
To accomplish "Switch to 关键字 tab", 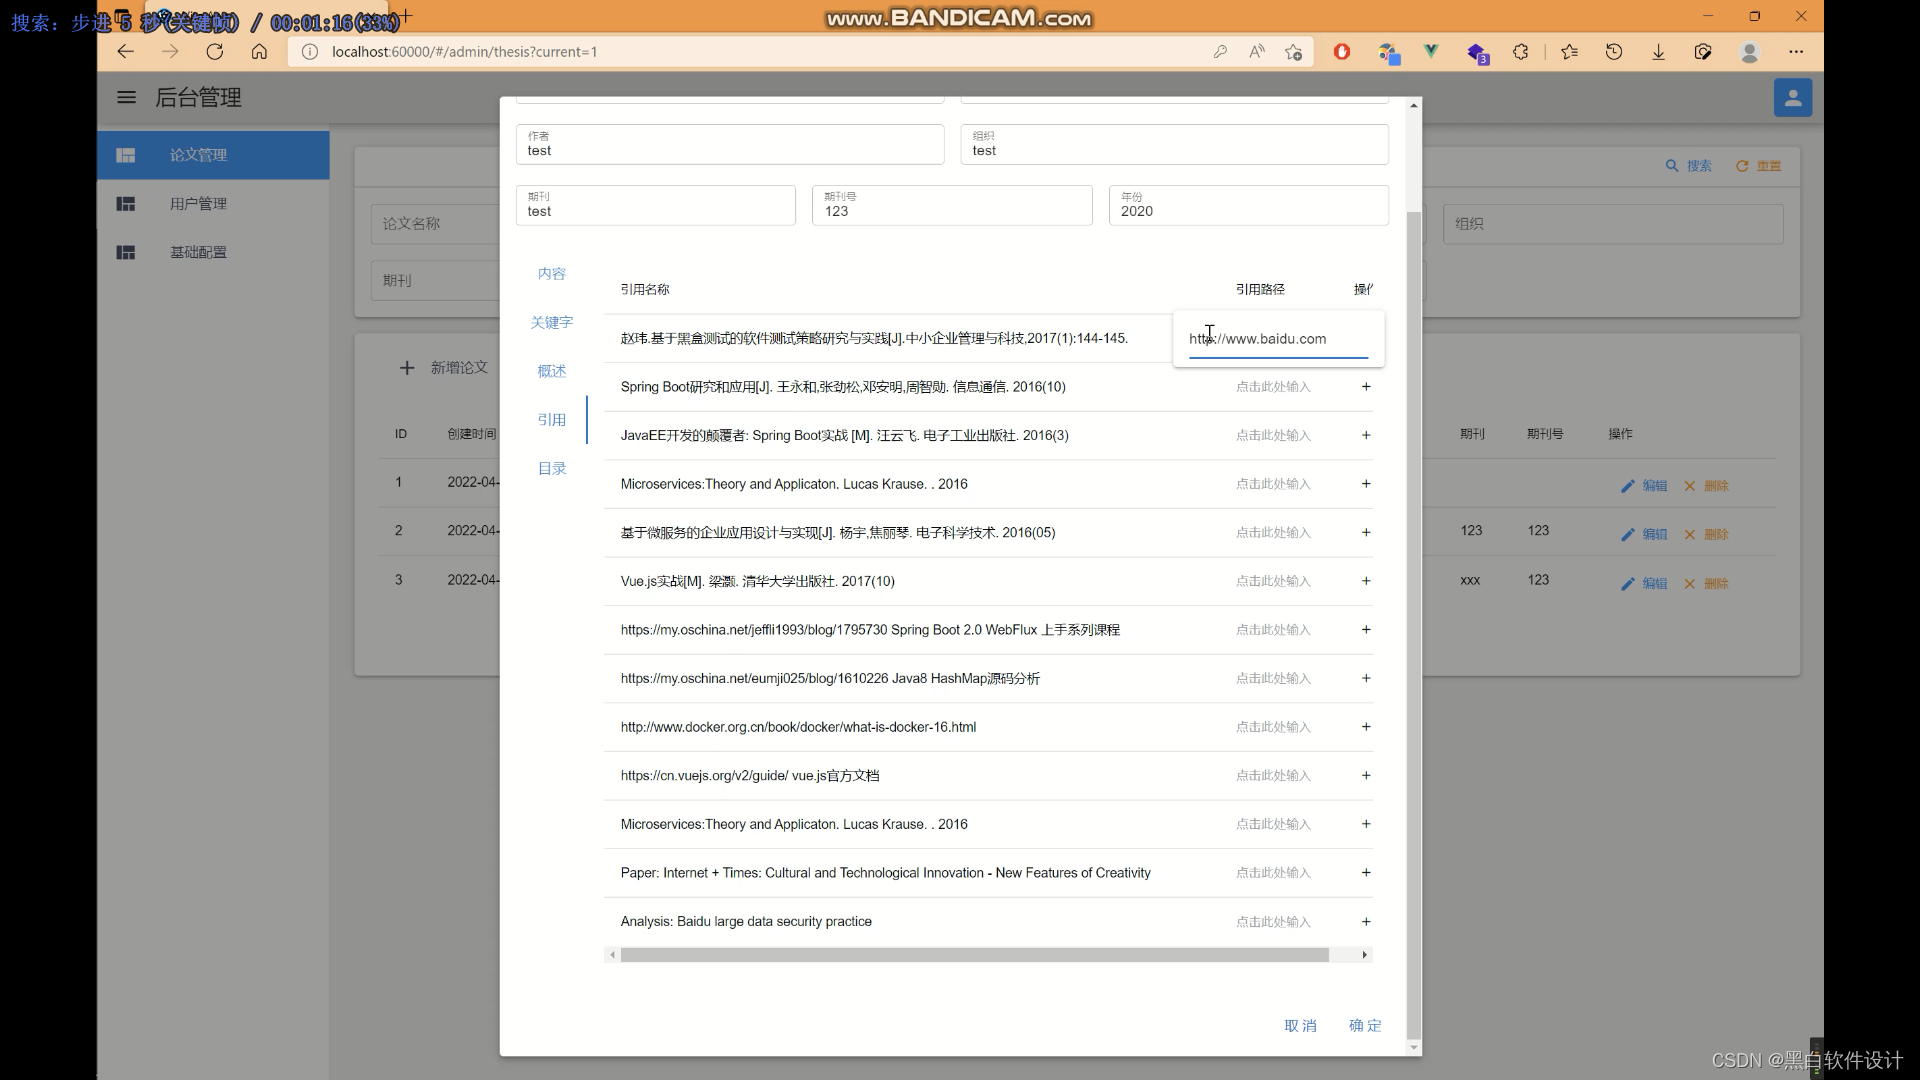I will [x=551, y=322].
